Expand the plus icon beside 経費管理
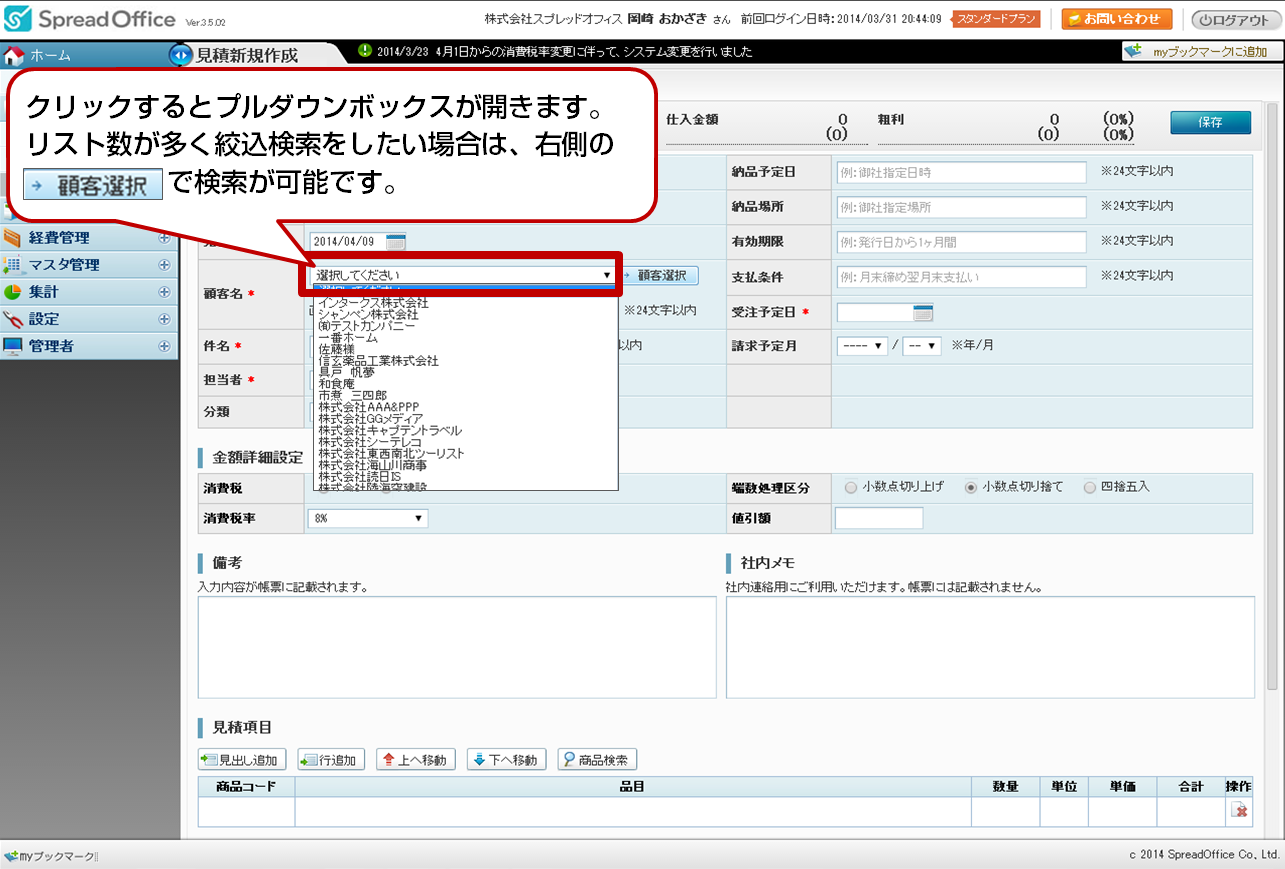The height and width of the screenshot is (869, 1285). click(x=164, y=238)
